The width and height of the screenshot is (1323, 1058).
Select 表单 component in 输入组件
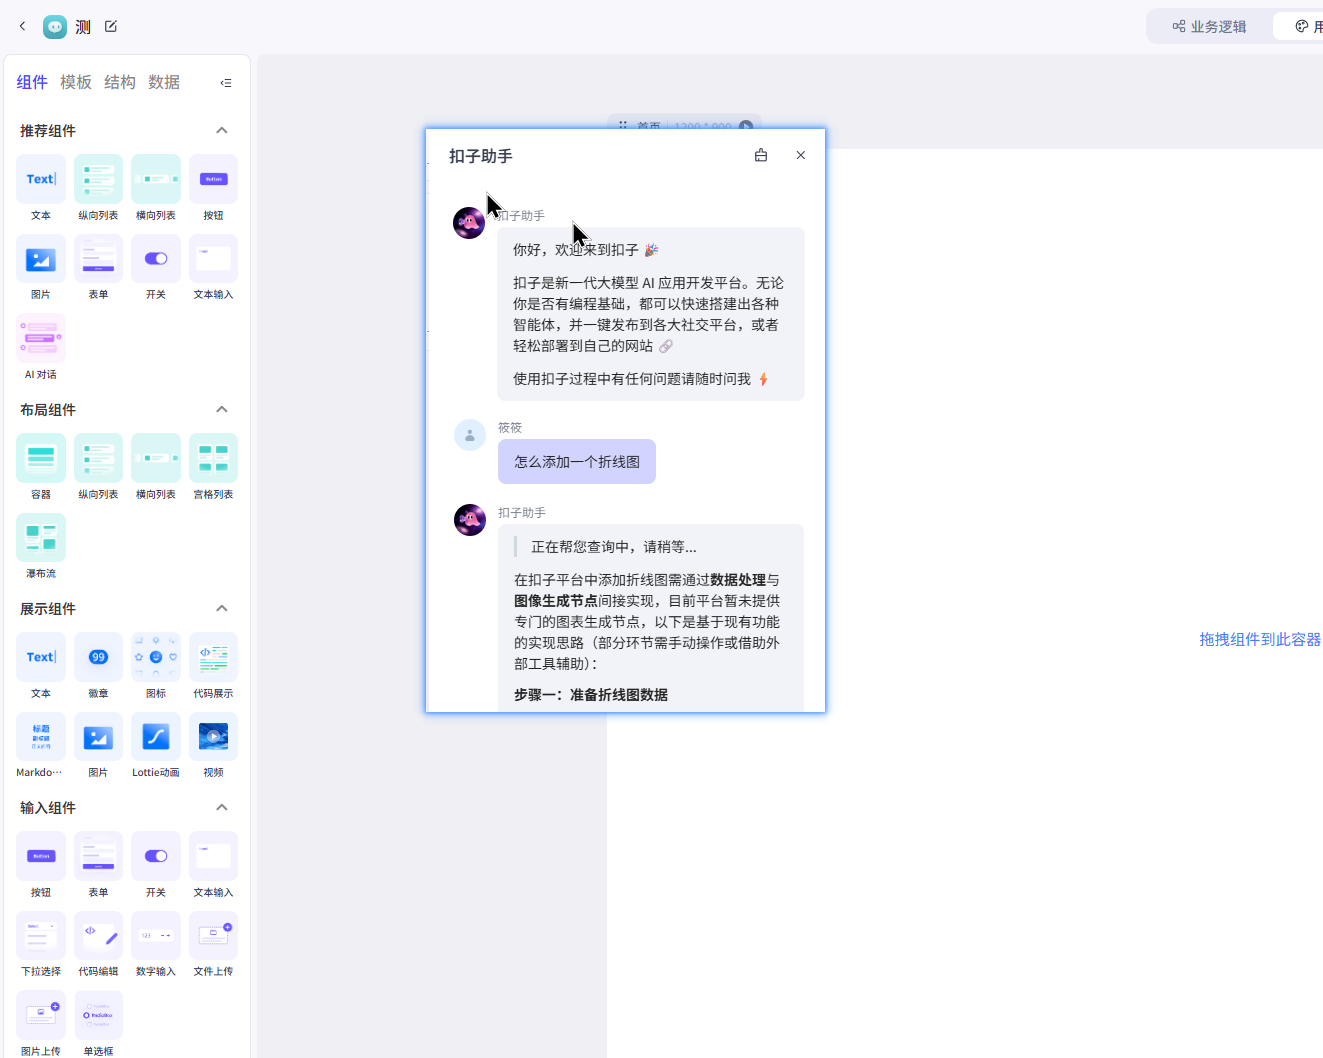tap(98, 865)
